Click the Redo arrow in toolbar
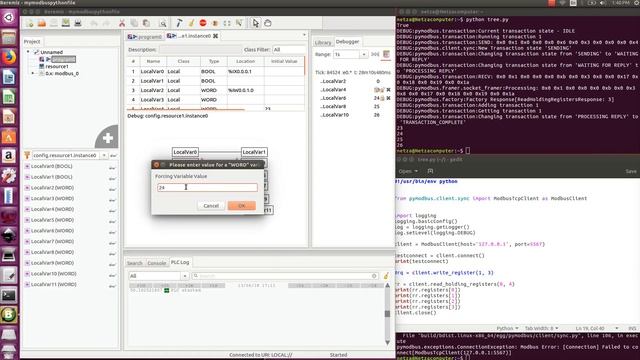The image size is (640, 360). (x=106, y=23)
